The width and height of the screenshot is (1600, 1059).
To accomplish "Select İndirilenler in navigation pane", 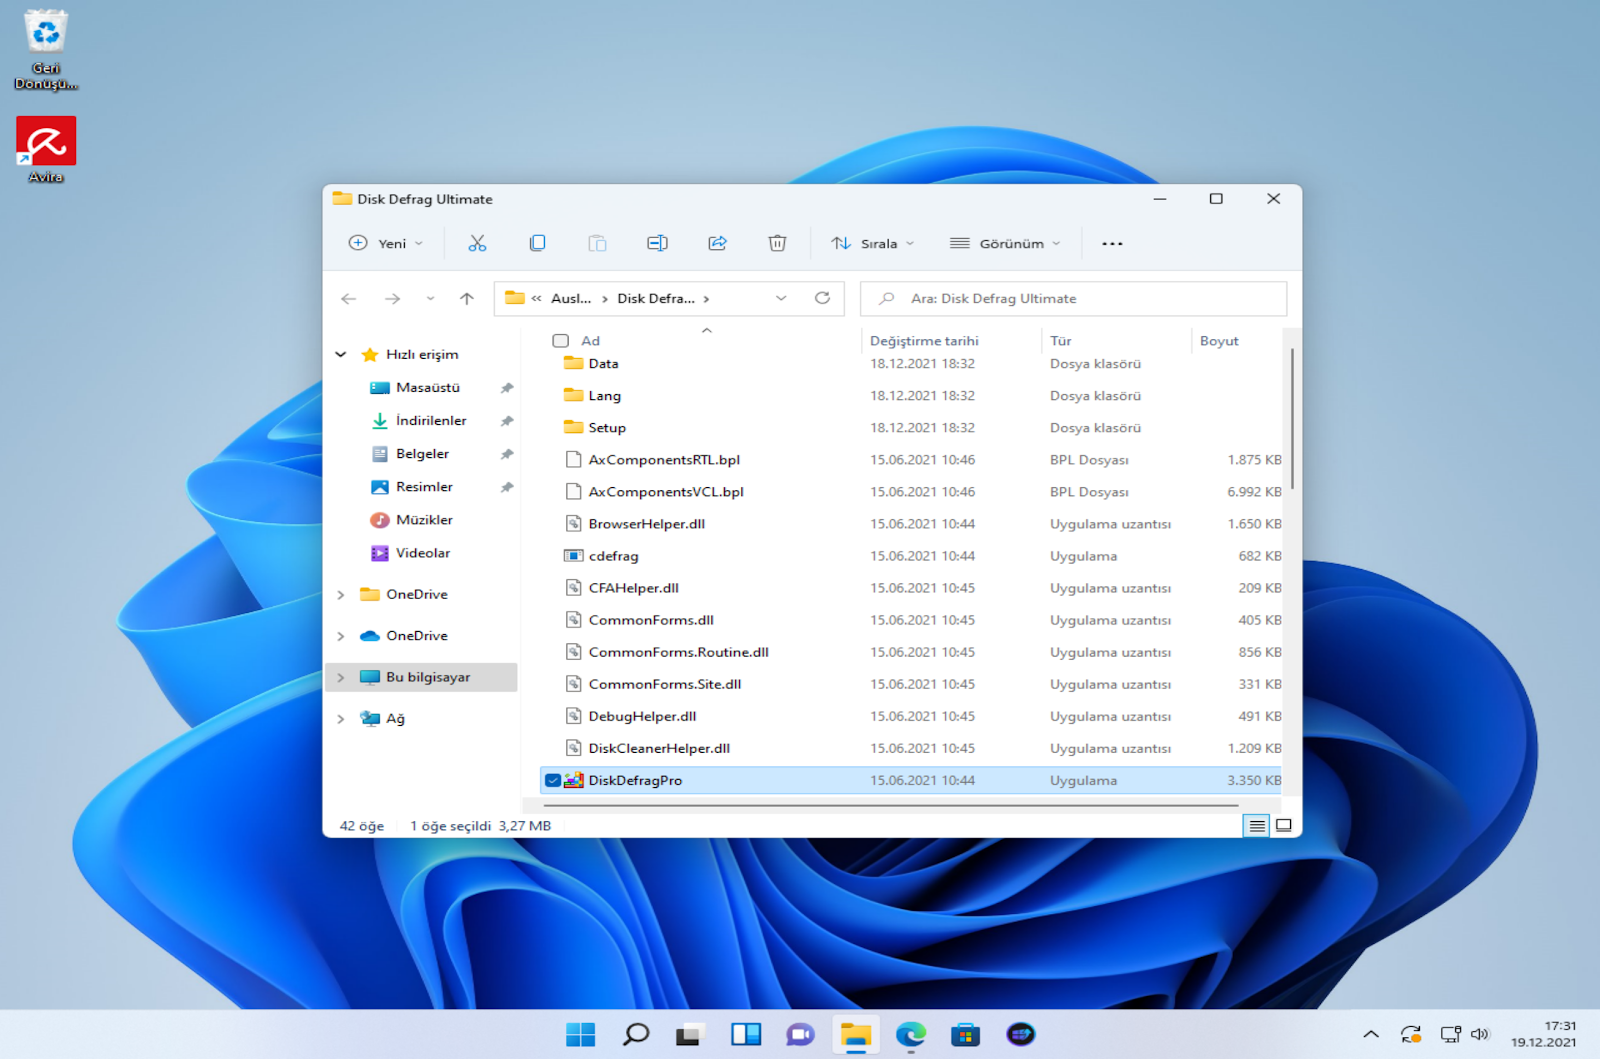I will point(431,421).
